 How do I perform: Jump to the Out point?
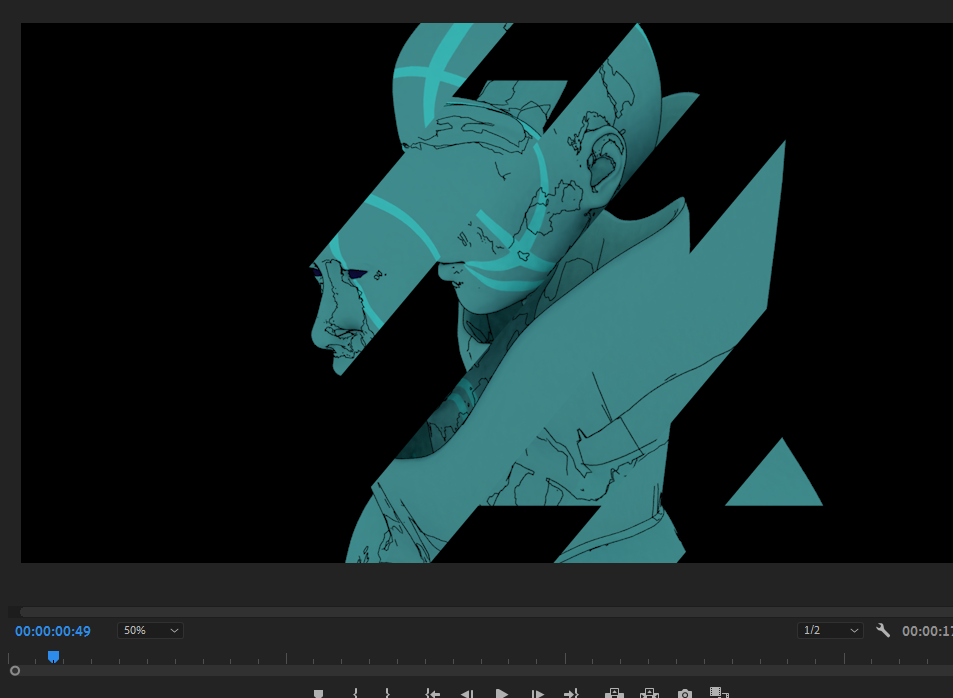(x=571, y=694)
